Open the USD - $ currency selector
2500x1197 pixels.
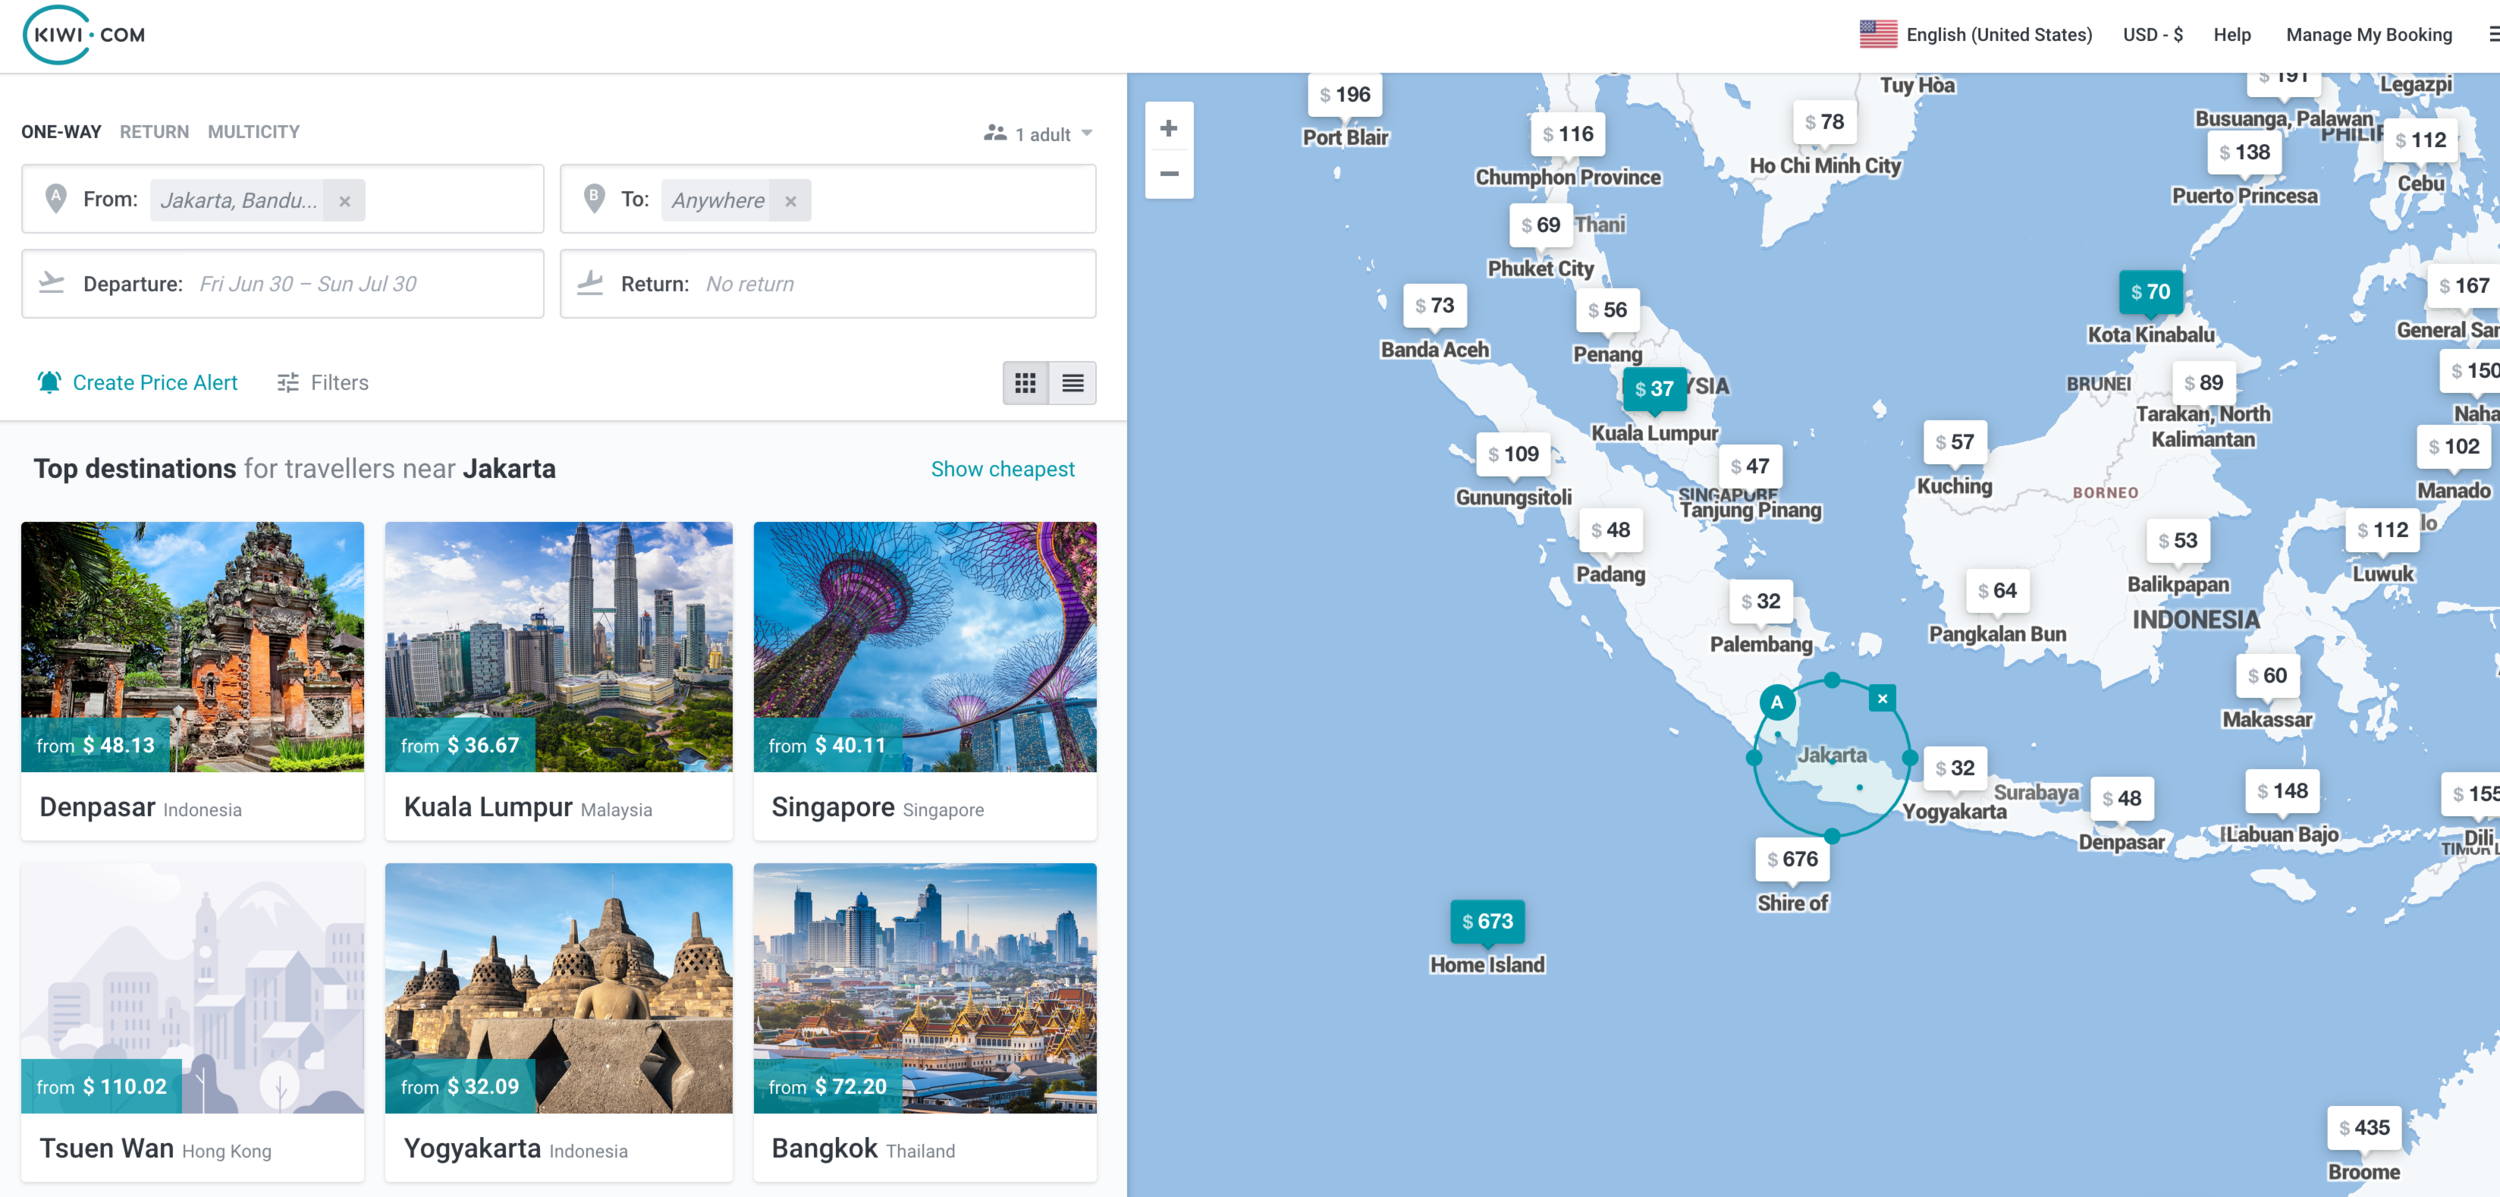2152,35
